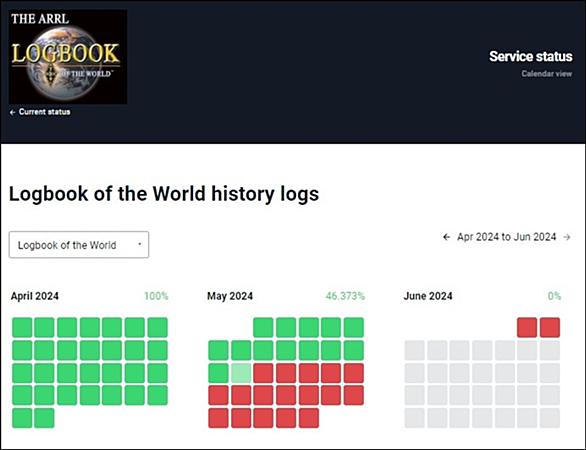Select the last red day cell of May 2024
This screenshot has height=450, width=586.
(x=309, y=418)
